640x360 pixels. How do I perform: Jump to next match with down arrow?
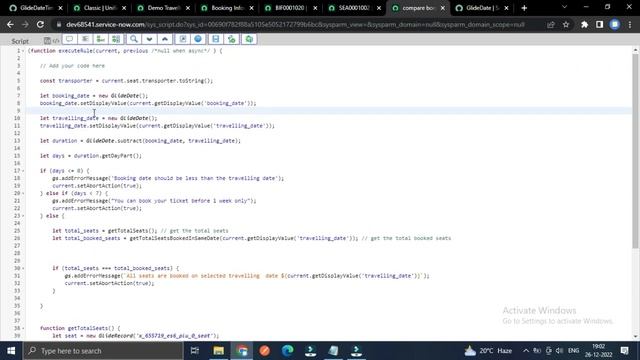click(x=149, y=39)
